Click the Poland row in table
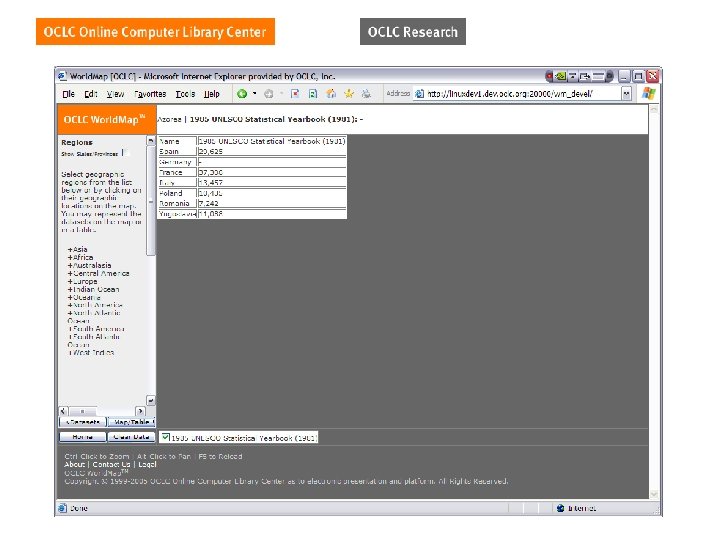The image size is (720, 540). coord(252,193)
